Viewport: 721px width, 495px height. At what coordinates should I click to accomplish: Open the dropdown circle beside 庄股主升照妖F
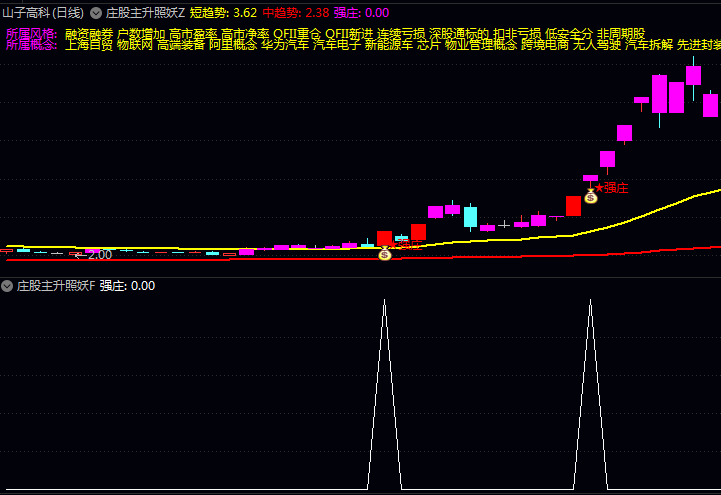[x=7, y=286]
